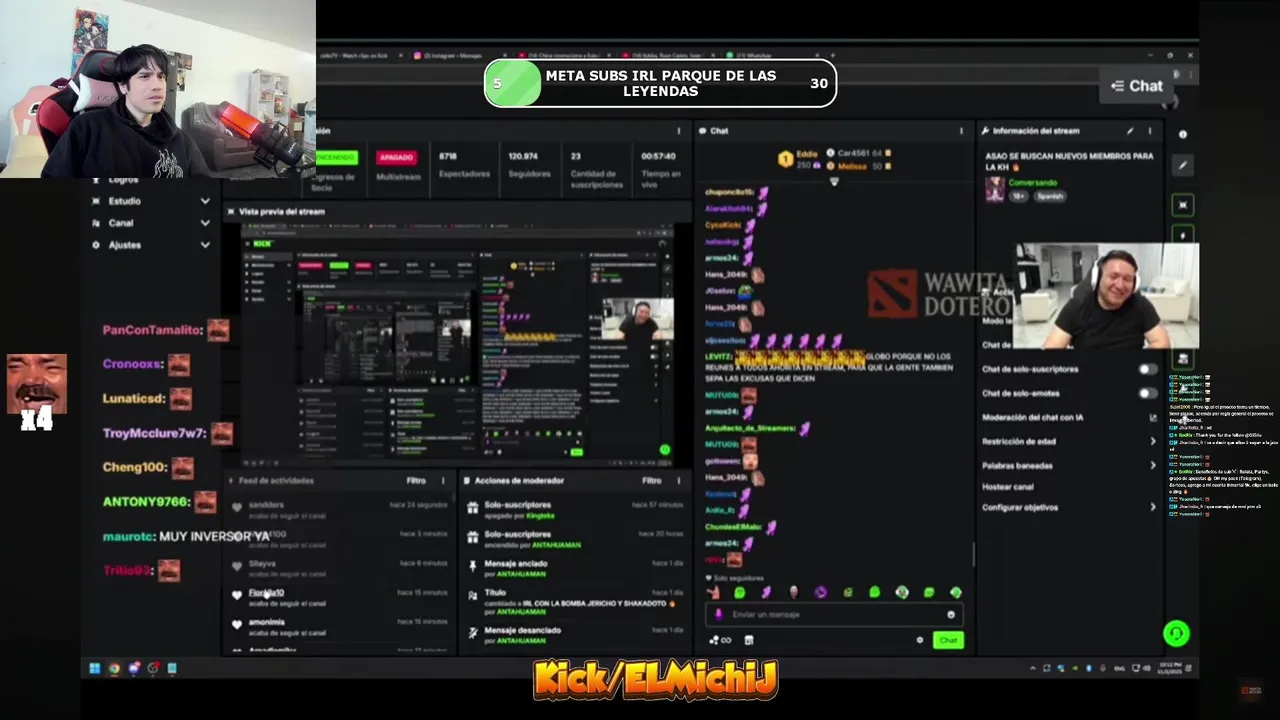Click the Chrome icon in taskbar
This screenshot has width=1280, height=720.
click(x=114, y=668)
